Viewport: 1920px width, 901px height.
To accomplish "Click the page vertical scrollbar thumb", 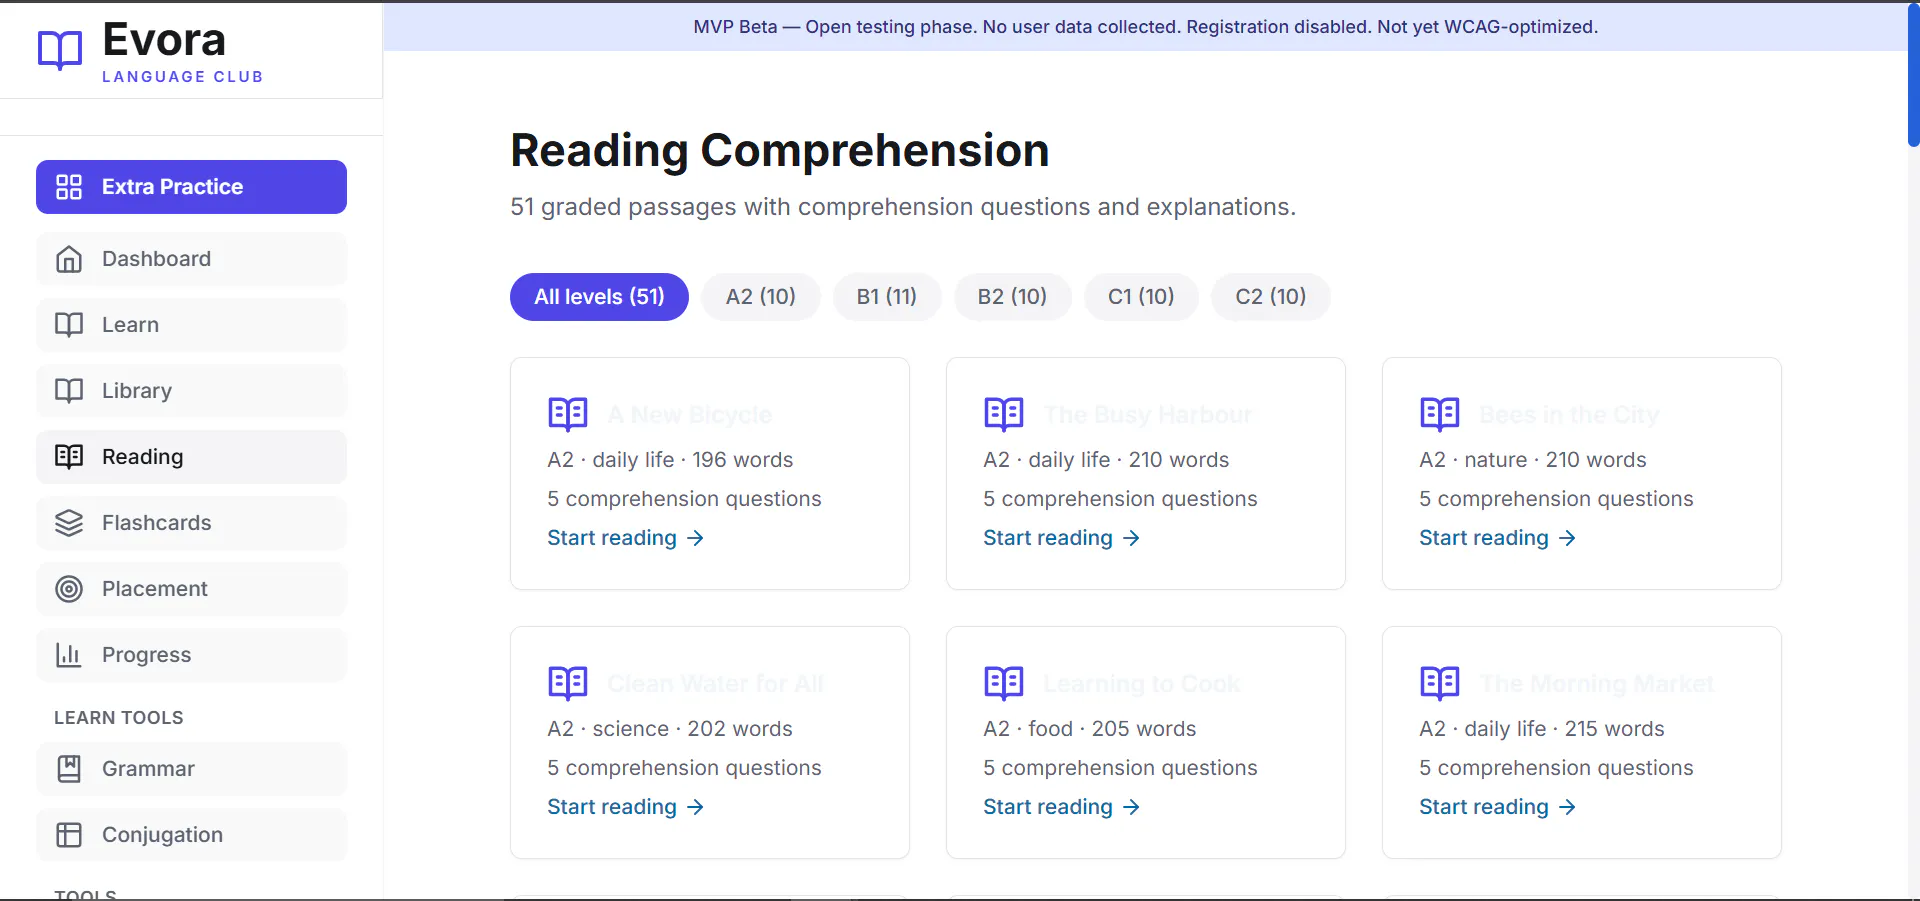I will pos(1913,75).
